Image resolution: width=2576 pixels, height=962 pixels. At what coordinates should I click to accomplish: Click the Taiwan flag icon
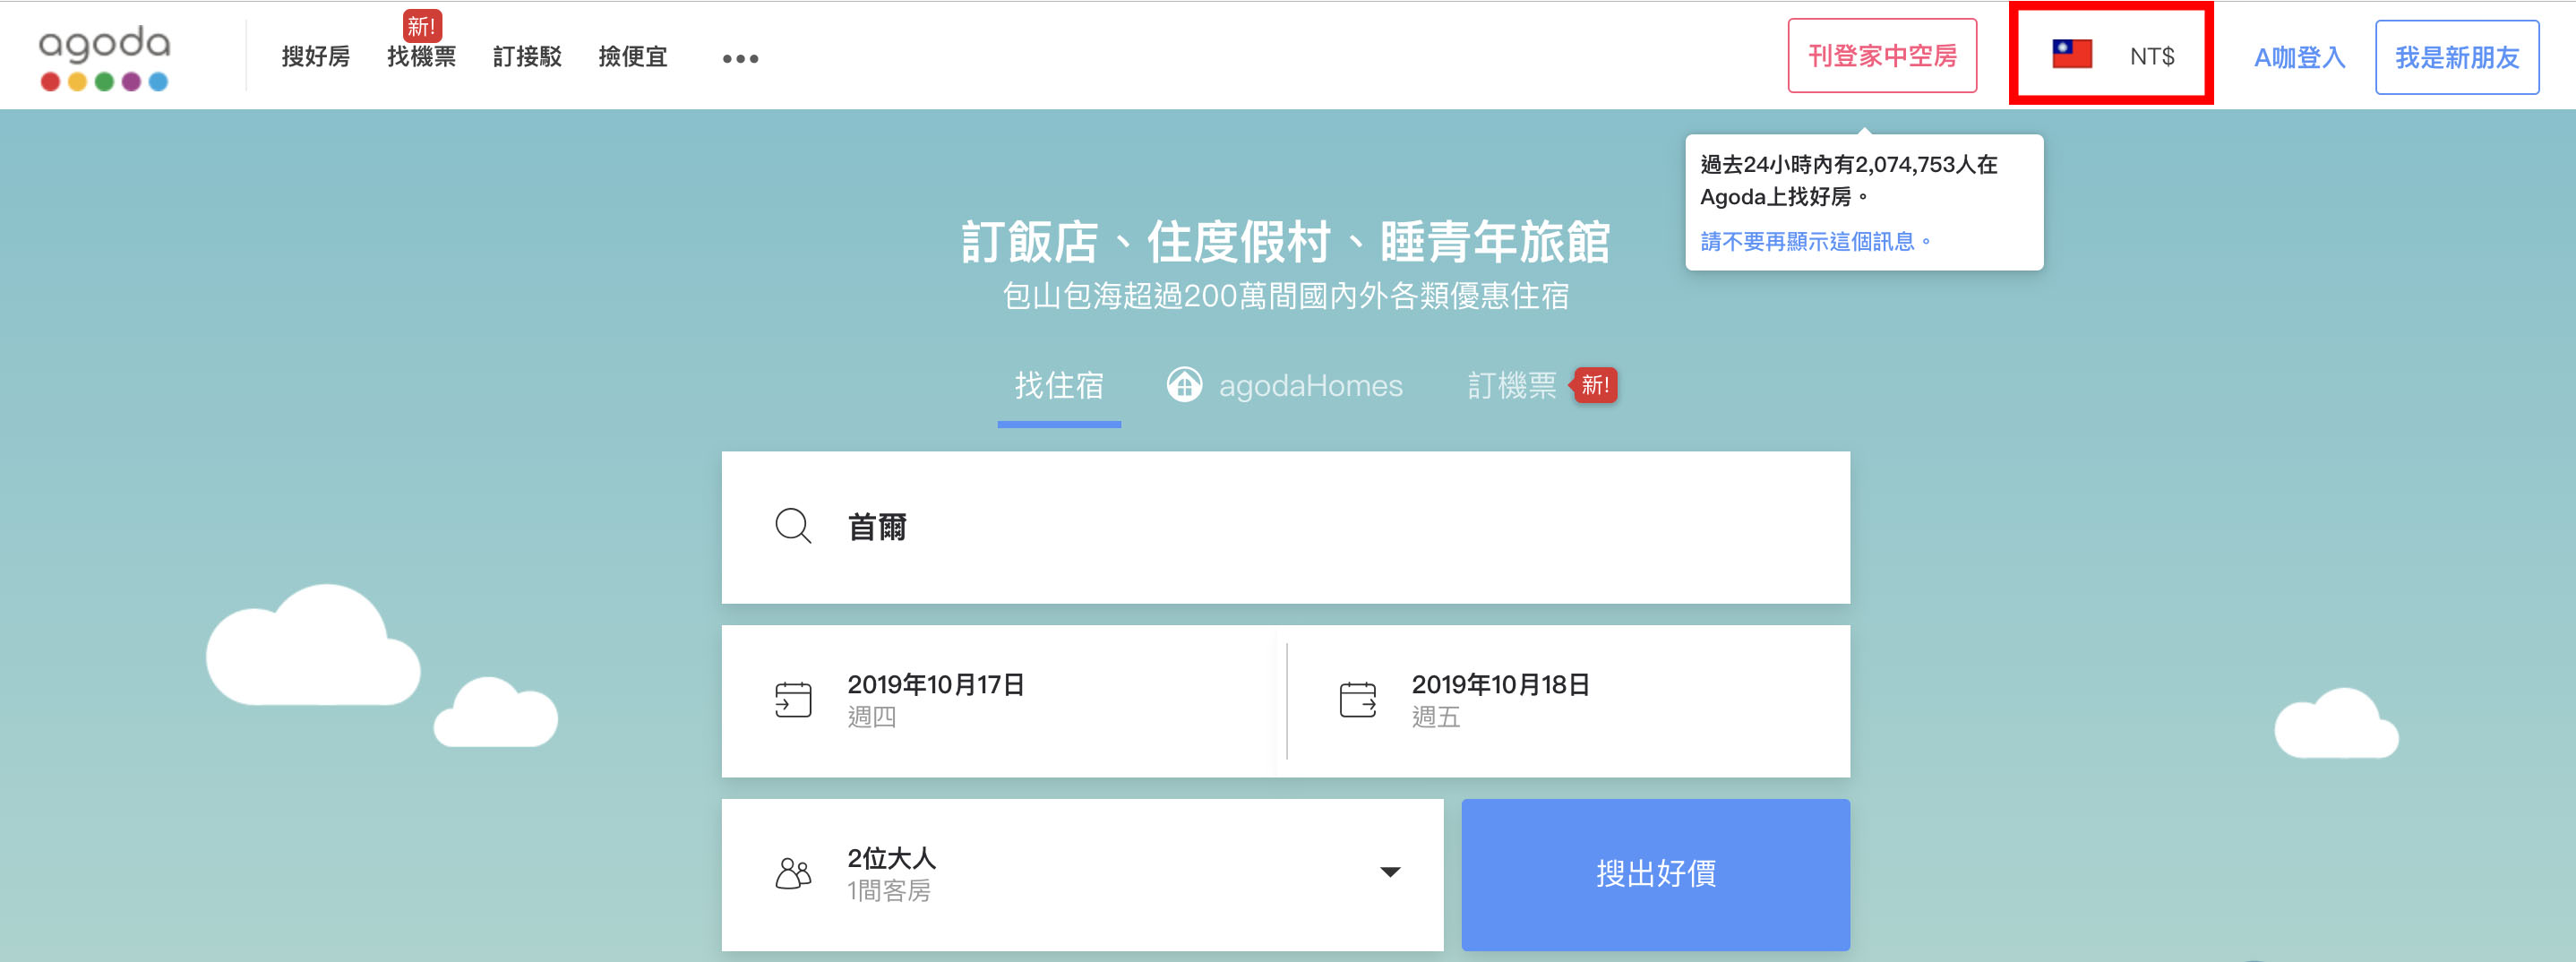pos(2072,54)
